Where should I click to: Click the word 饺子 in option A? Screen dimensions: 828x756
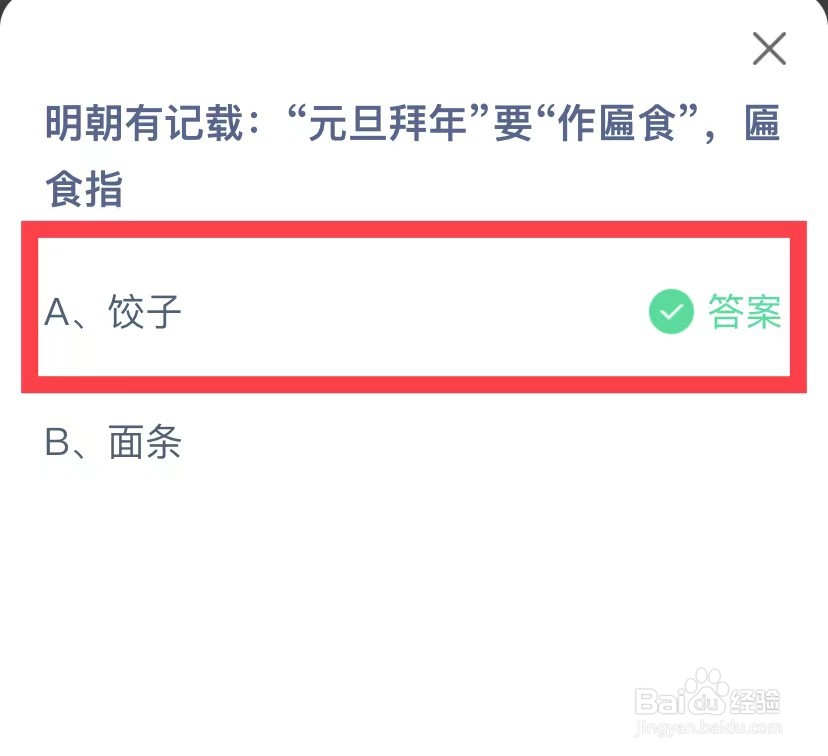145,313
